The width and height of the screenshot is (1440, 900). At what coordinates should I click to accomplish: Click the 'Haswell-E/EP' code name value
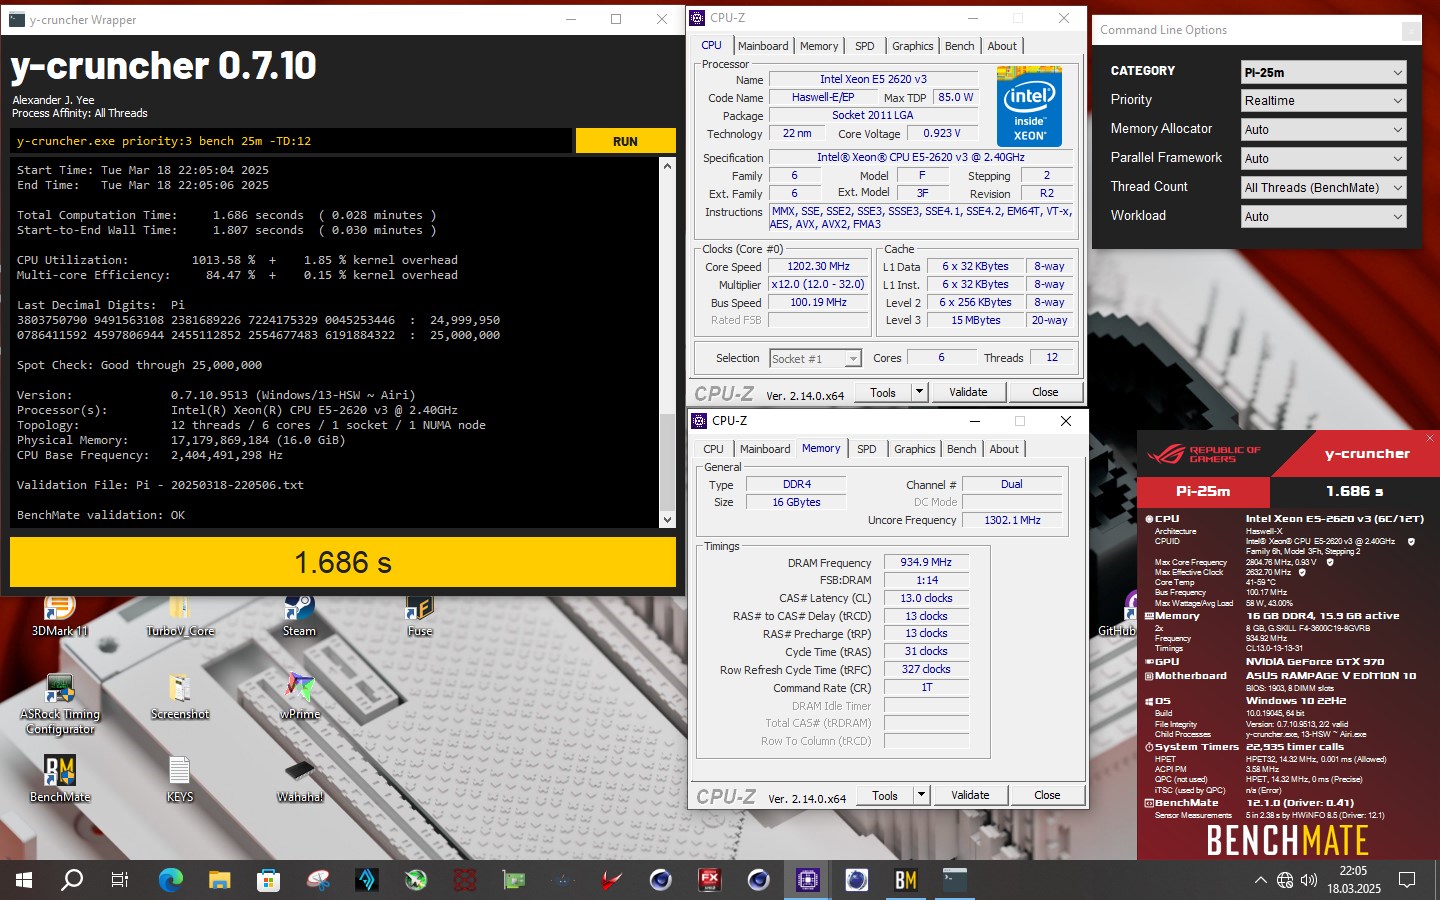tap(823, 97)
